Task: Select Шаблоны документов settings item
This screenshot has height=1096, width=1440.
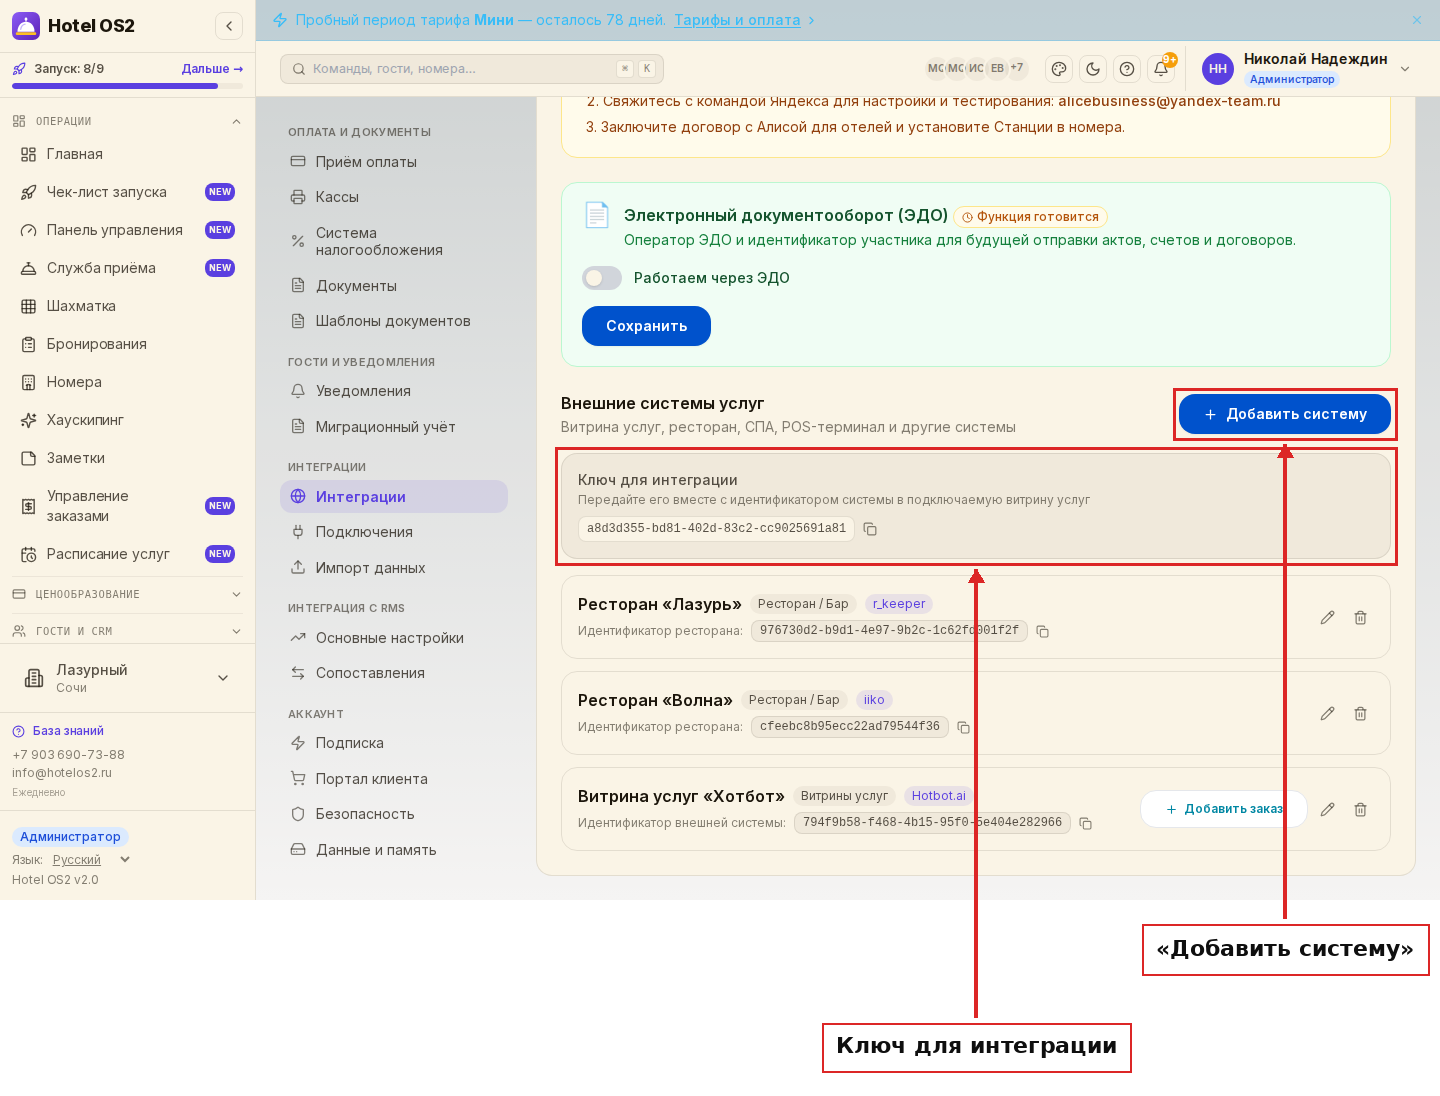Action: (394, 321)
